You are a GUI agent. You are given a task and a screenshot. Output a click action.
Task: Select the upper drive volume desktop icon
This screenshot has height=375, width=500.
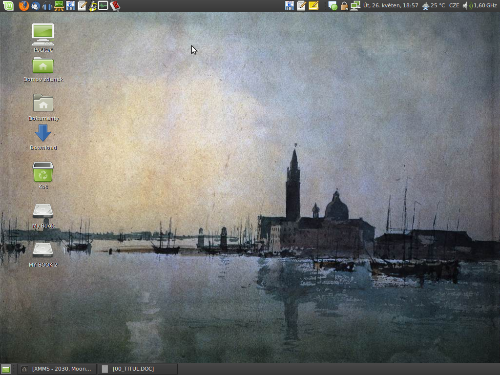(x=43, y=212)
